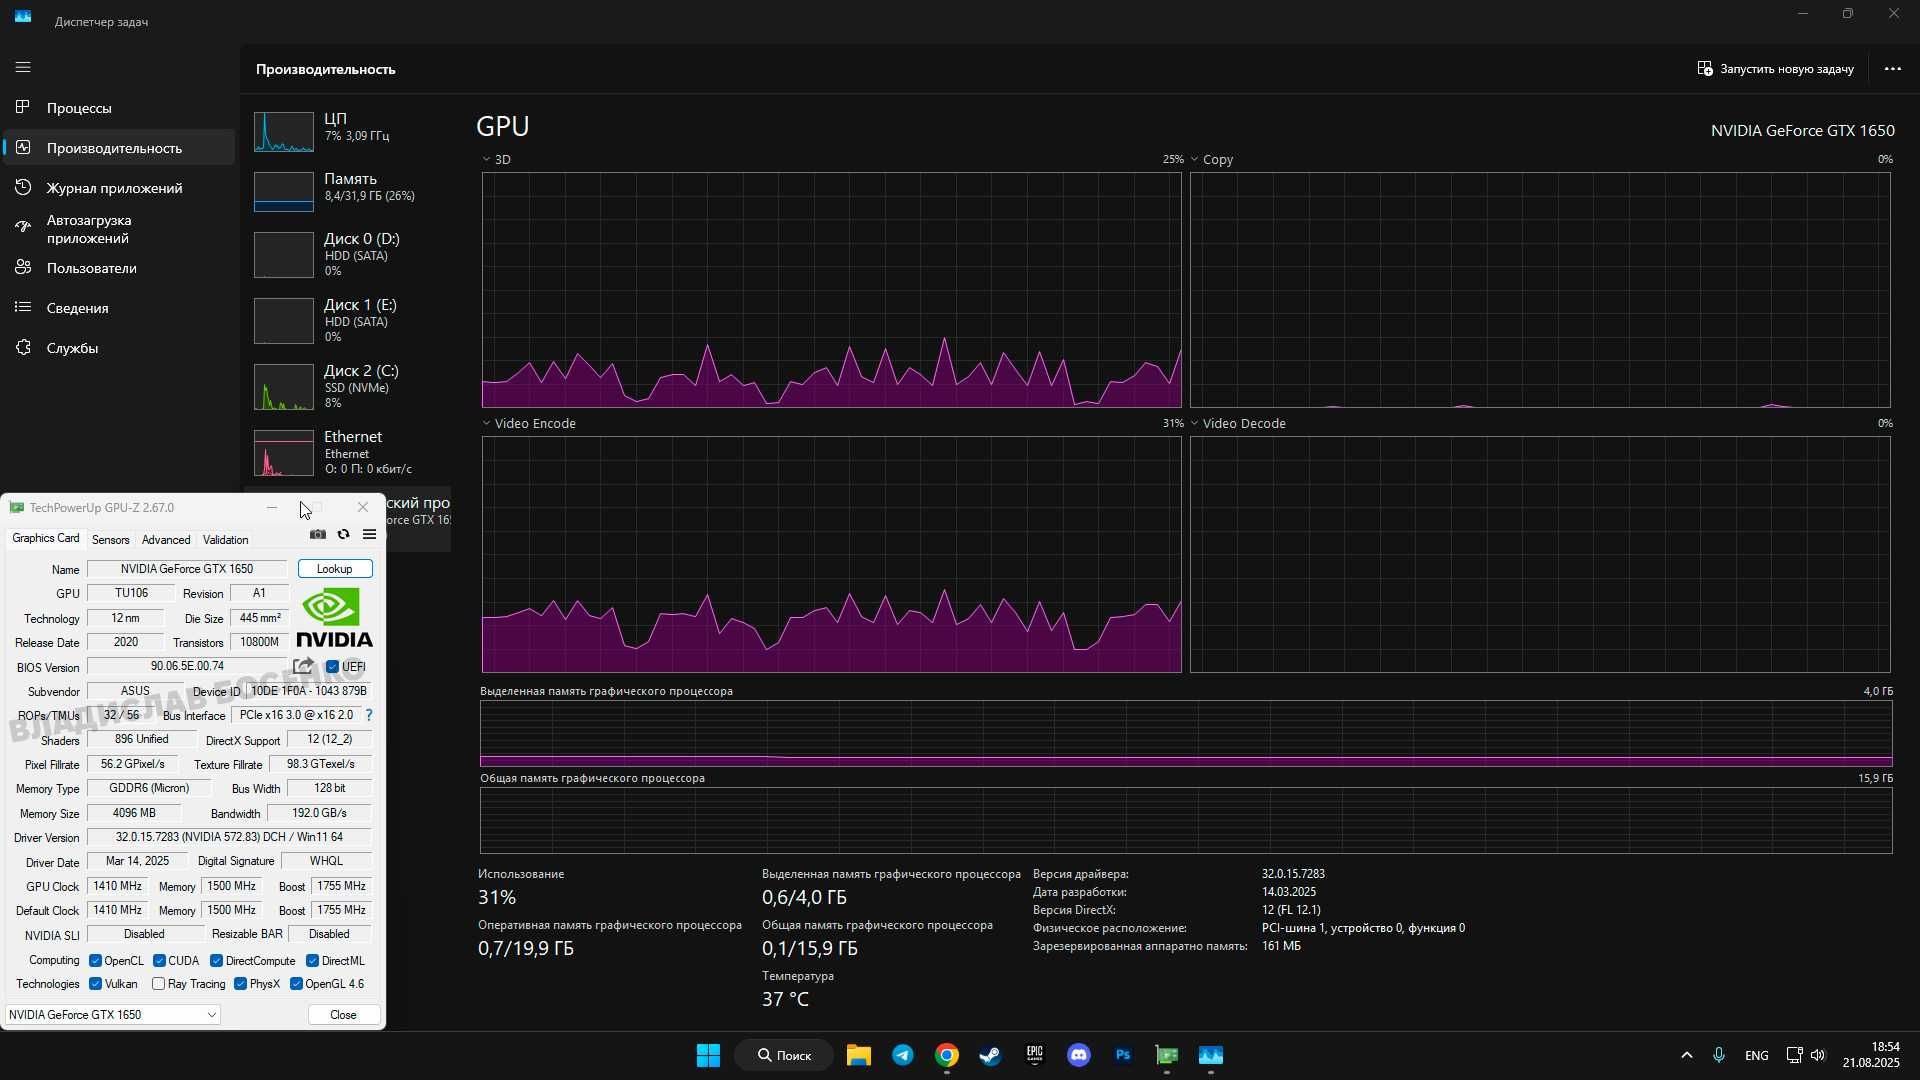Open the Процессы page icon in sidebar
The height and width of the screenshot is (1080, 1920).
pyautogui.click(x=23, y=107)
